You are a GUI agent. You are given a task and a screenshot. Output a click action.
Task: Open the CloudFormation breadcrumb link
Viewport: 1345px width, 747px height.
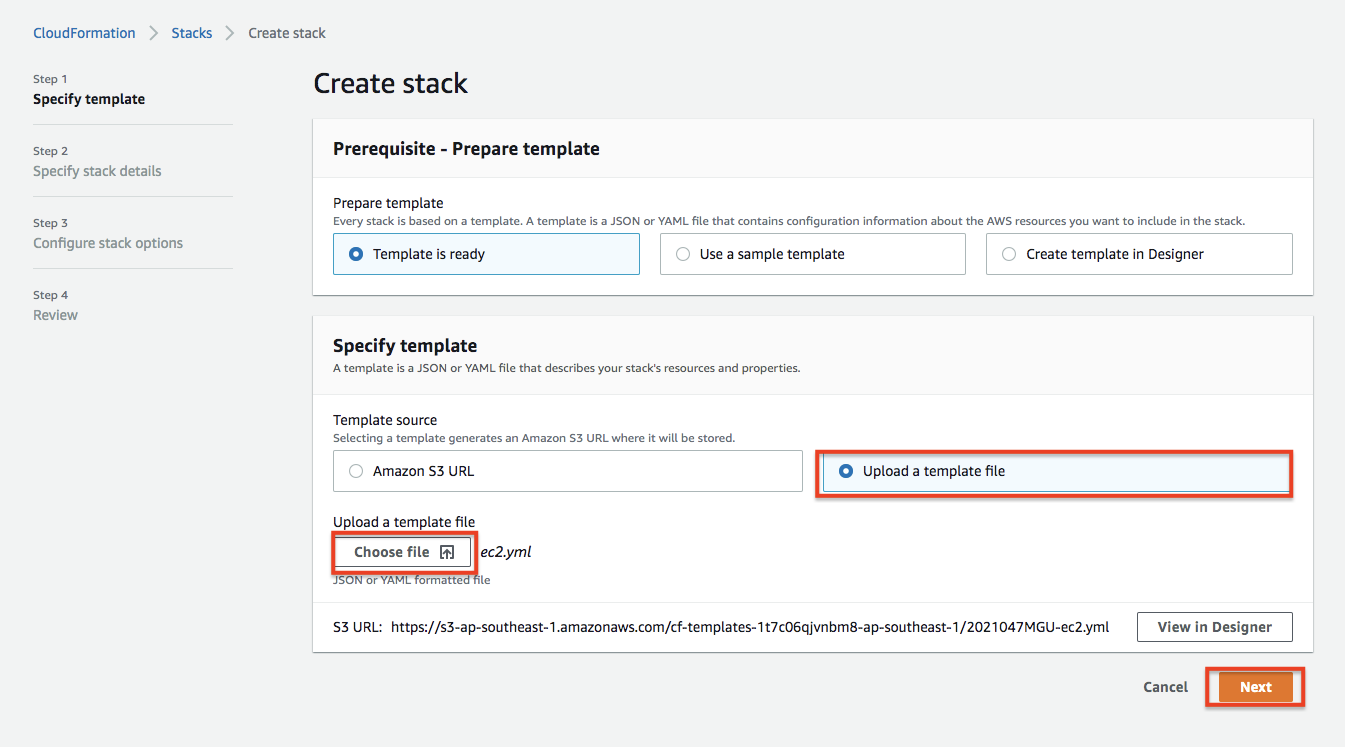point(84,33)
